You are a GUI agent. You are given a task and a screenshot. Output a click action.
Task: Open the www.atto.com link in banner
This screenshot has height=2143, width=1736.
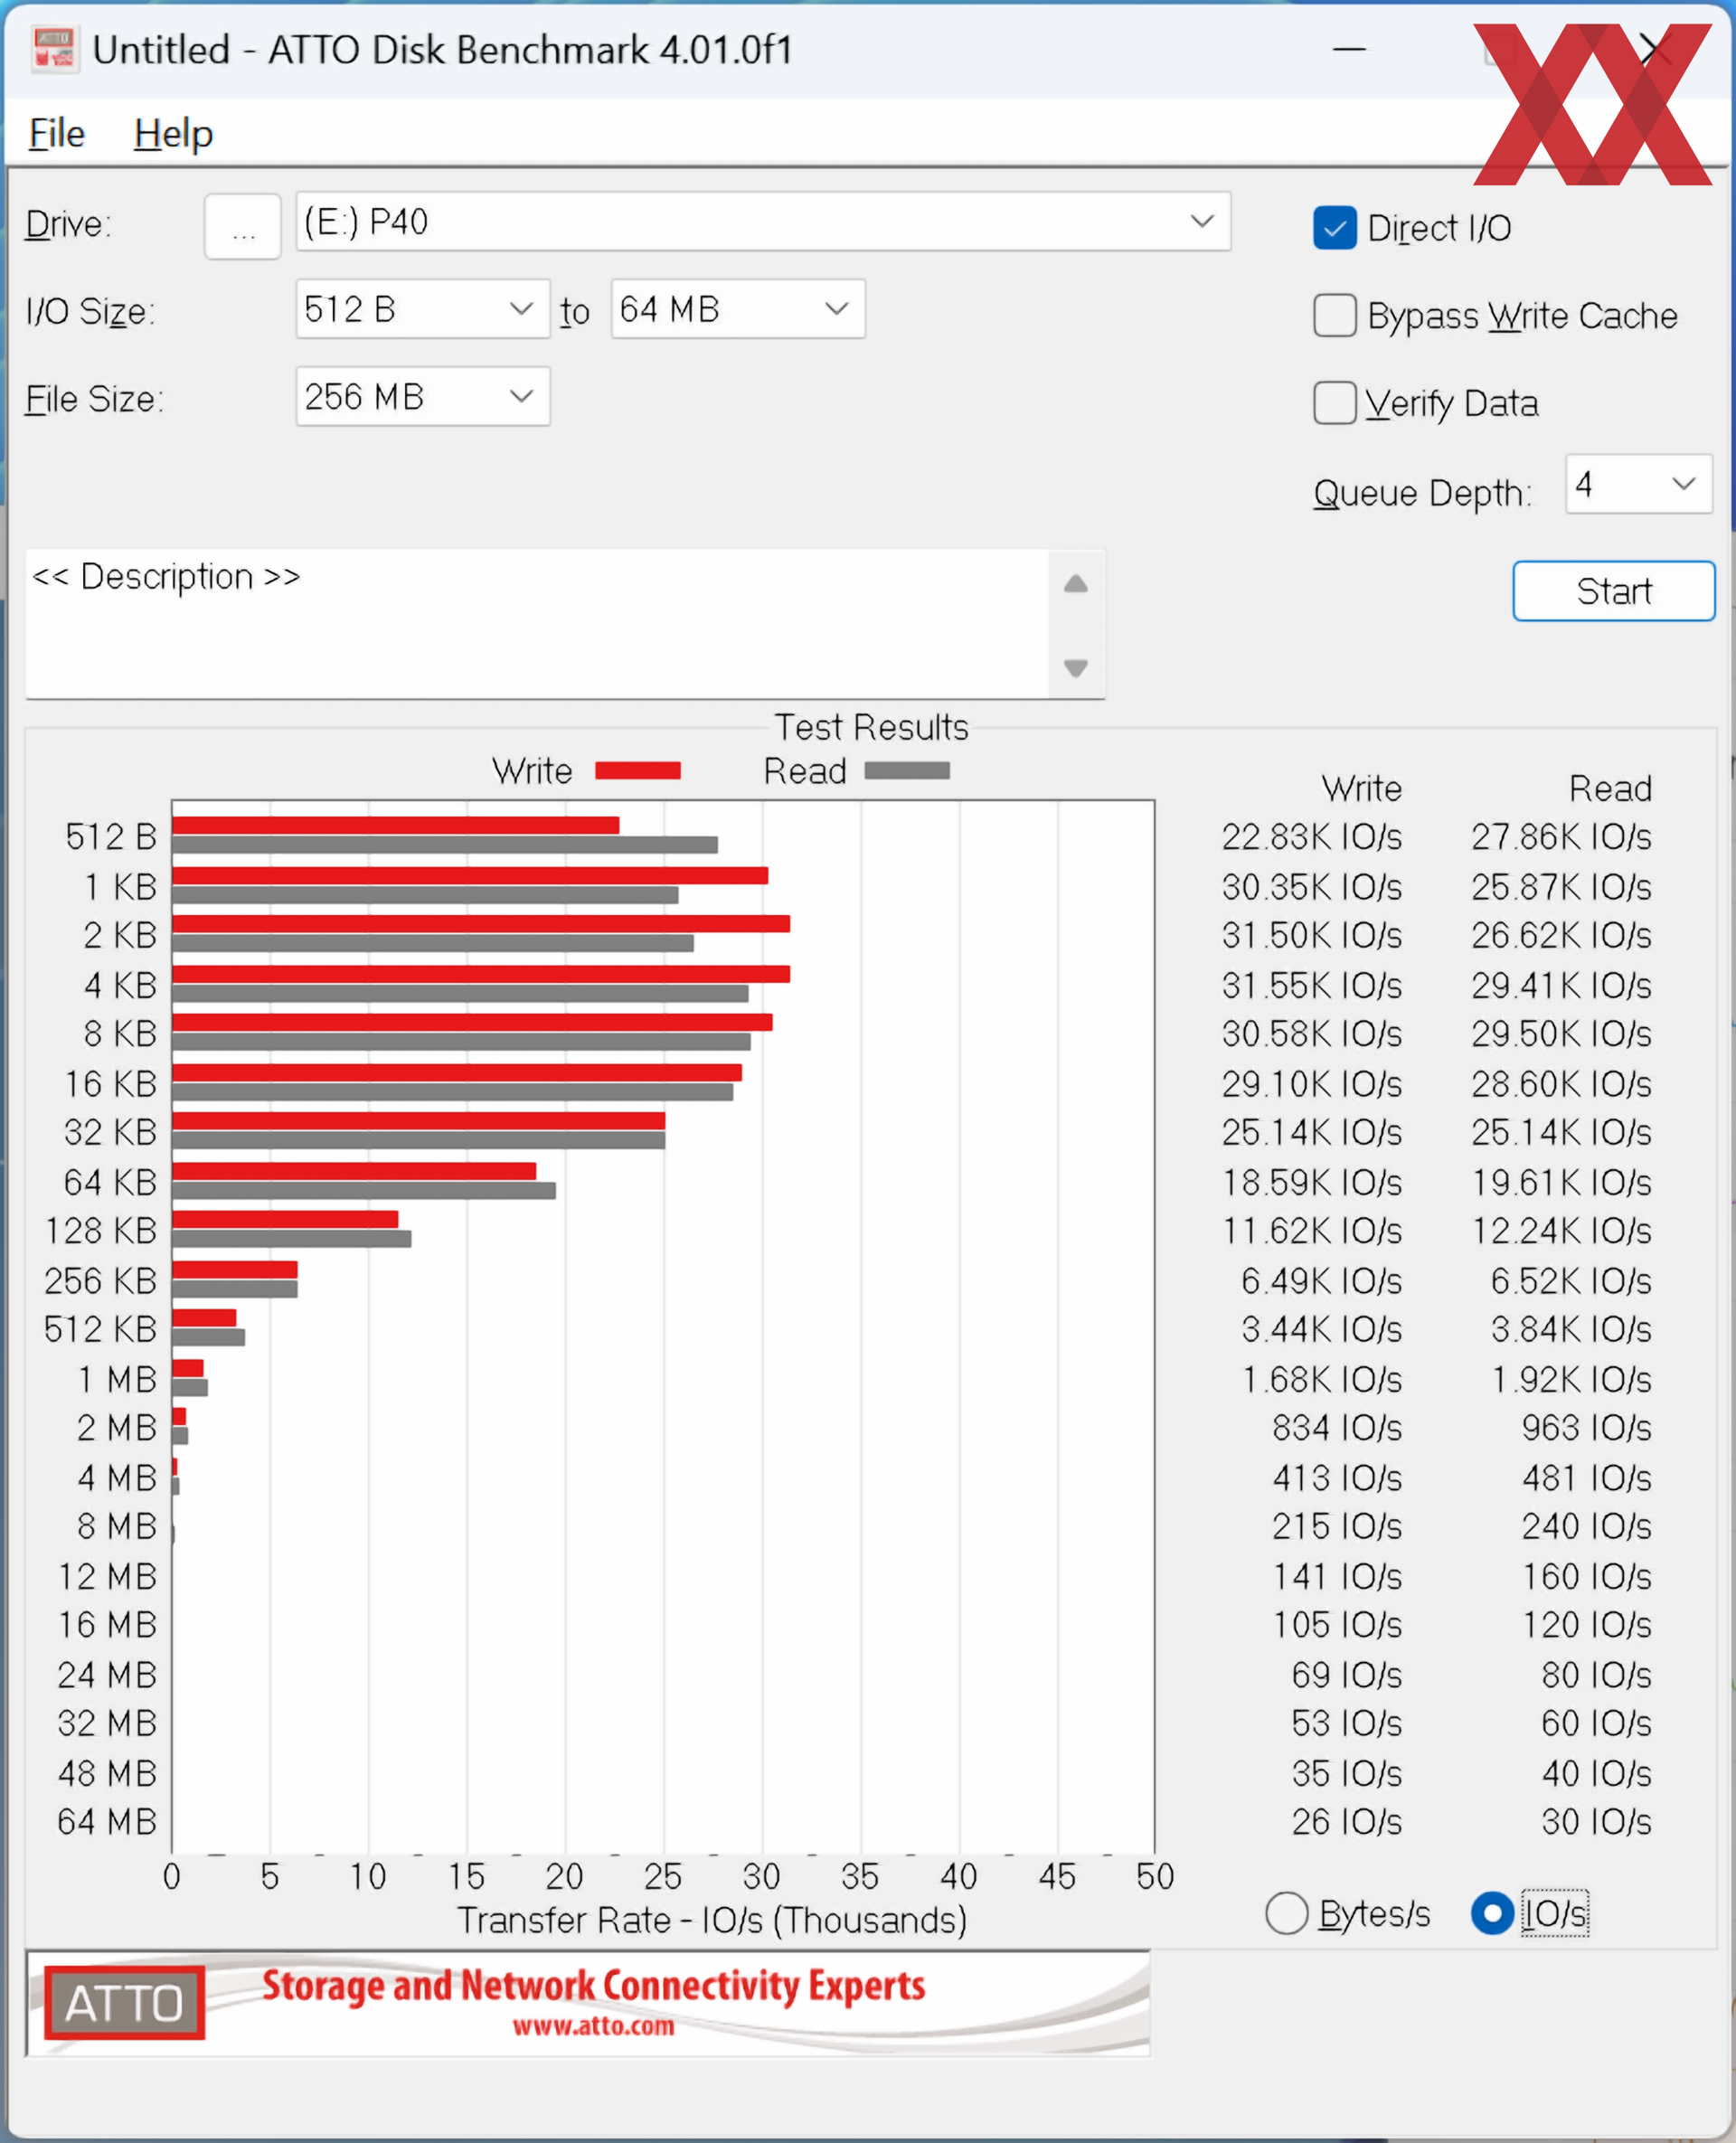[593, 2026]
